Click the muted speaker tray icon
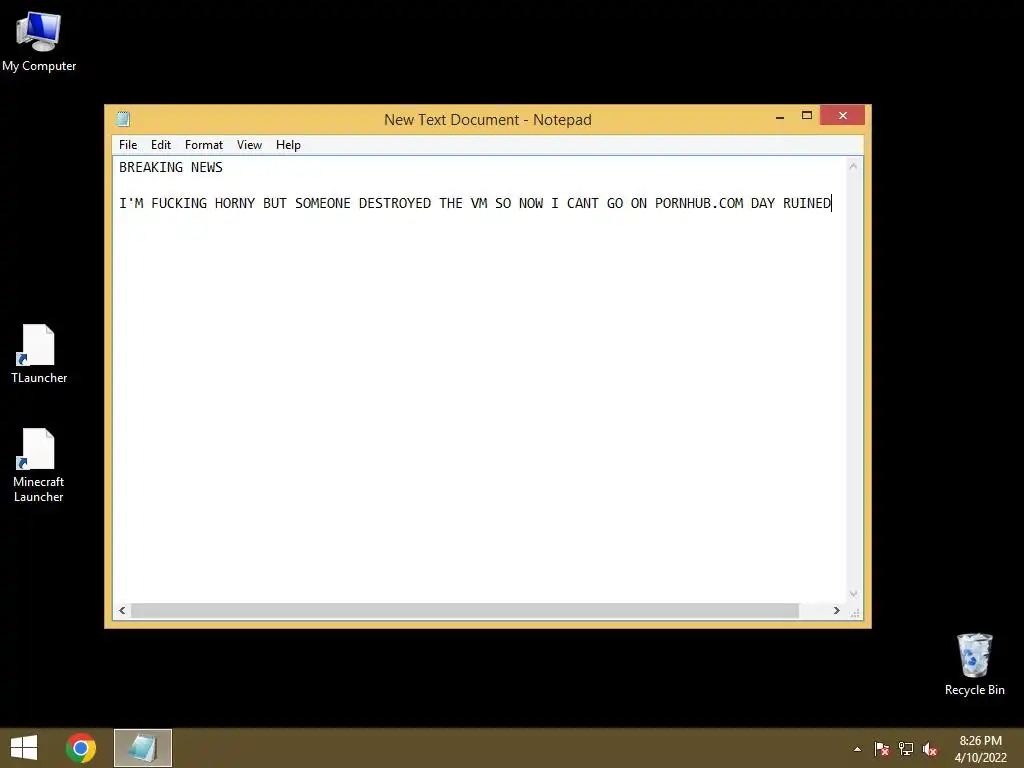Image resolution: width=1024 pixels, height=768 pixels. click(930, 748)
